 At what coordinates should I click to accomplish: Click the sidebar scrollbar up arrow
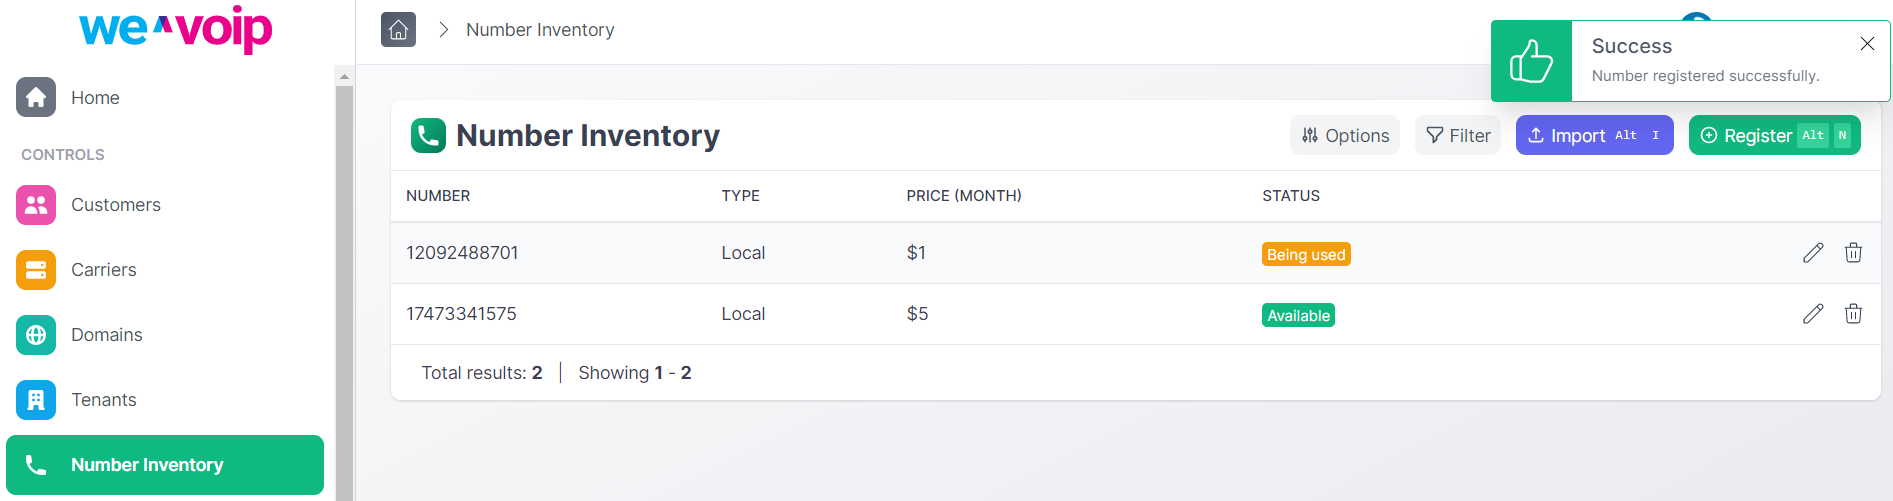pyautogui.click(x=344, y=76)
